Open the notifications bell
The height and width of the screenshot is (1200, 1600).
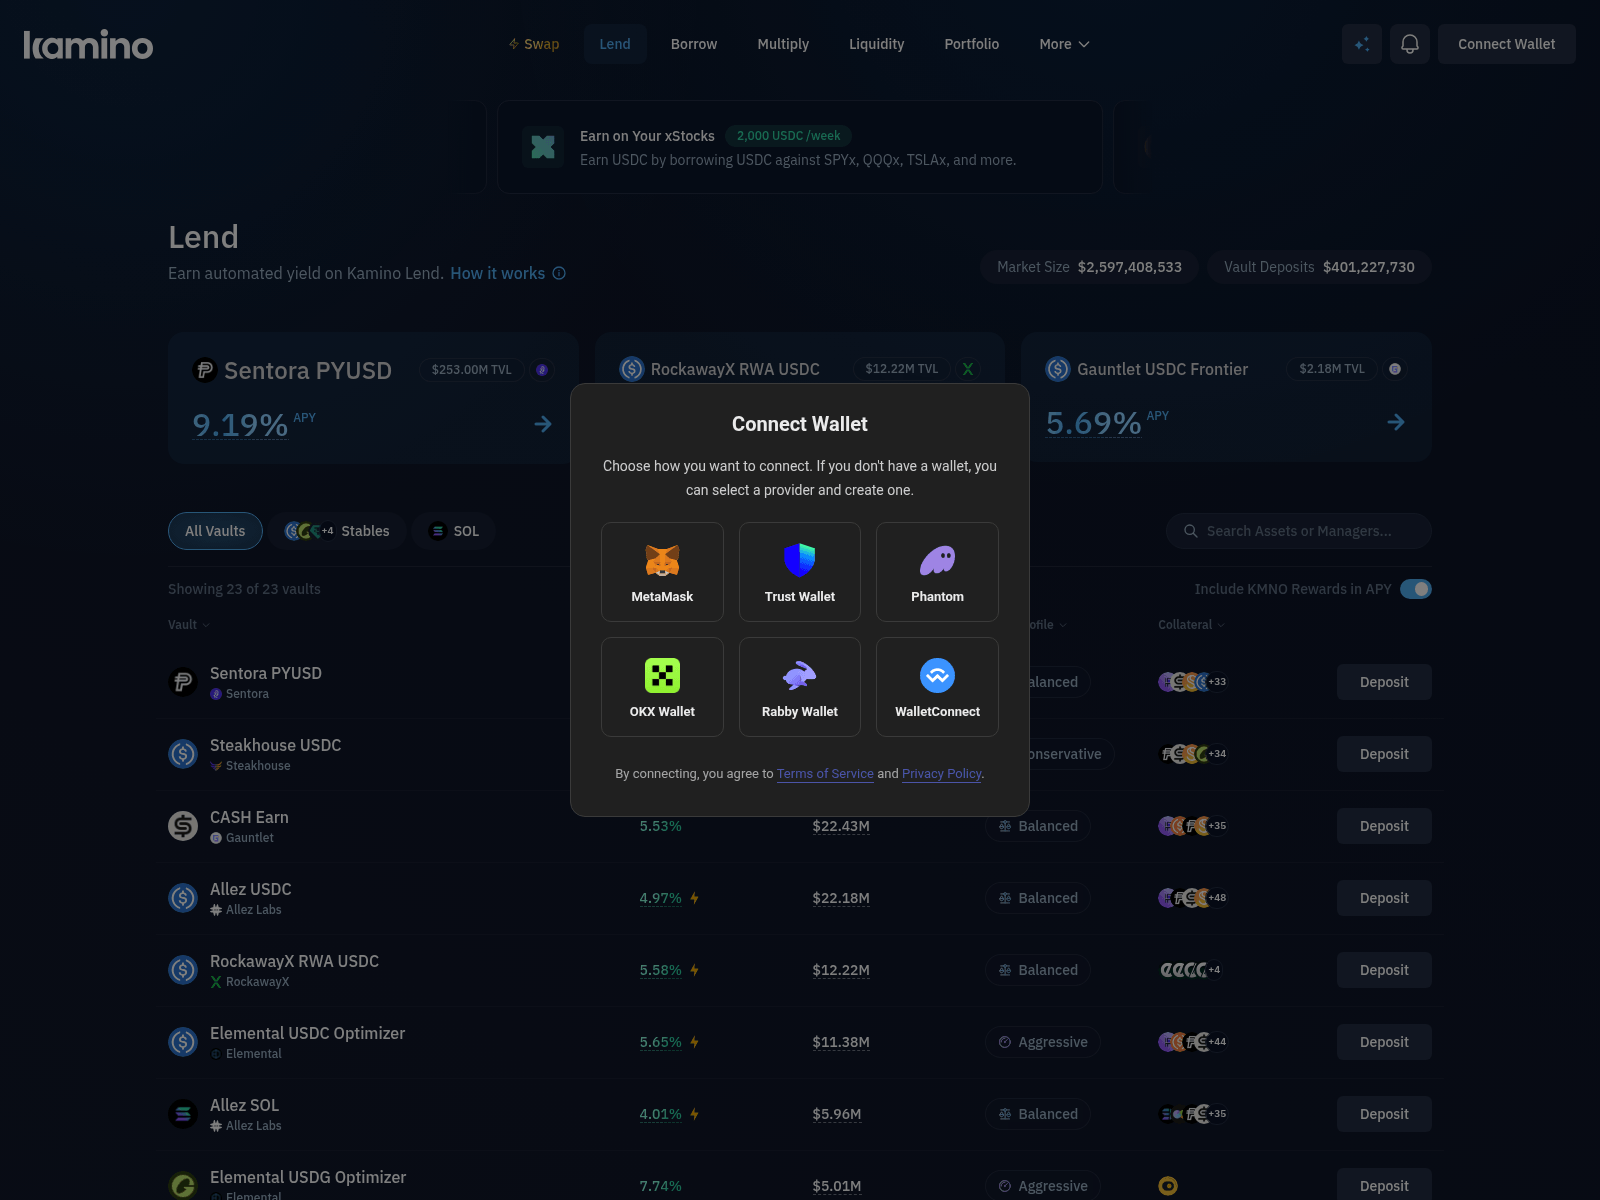pos(1409,44)
